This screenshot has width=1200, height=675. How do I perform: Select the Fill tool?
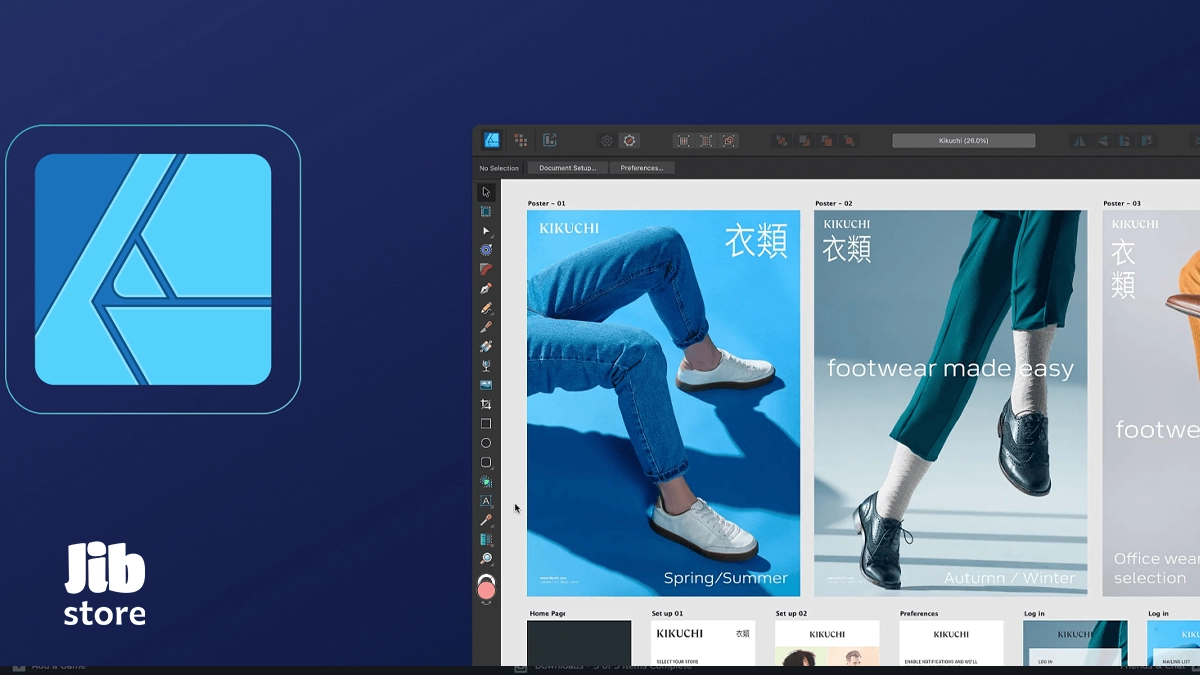point(486,346)
